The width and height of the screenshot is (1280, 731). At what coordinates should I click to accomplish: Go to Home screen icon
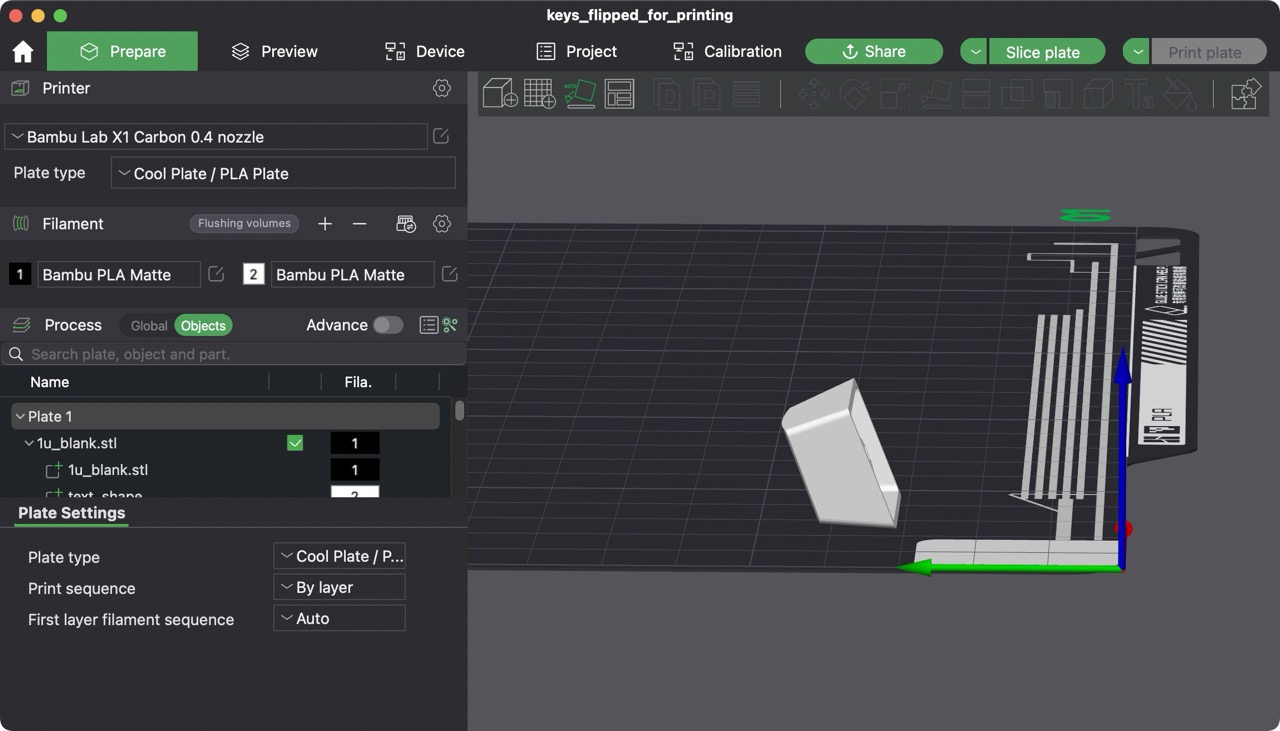(23, 52)
